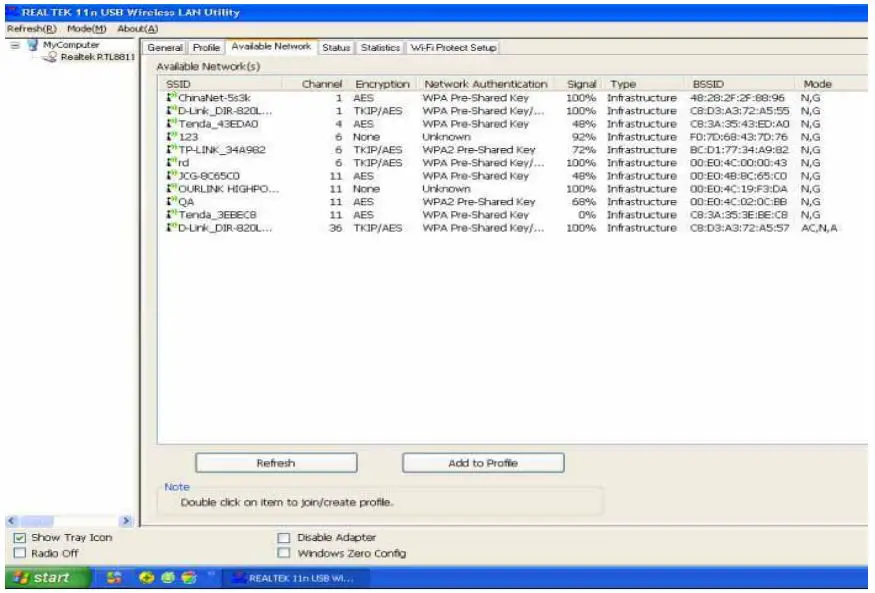
Task: Click the WPA2 Pre-Shared Key cell for QA
Action: [x=478, y=201]
